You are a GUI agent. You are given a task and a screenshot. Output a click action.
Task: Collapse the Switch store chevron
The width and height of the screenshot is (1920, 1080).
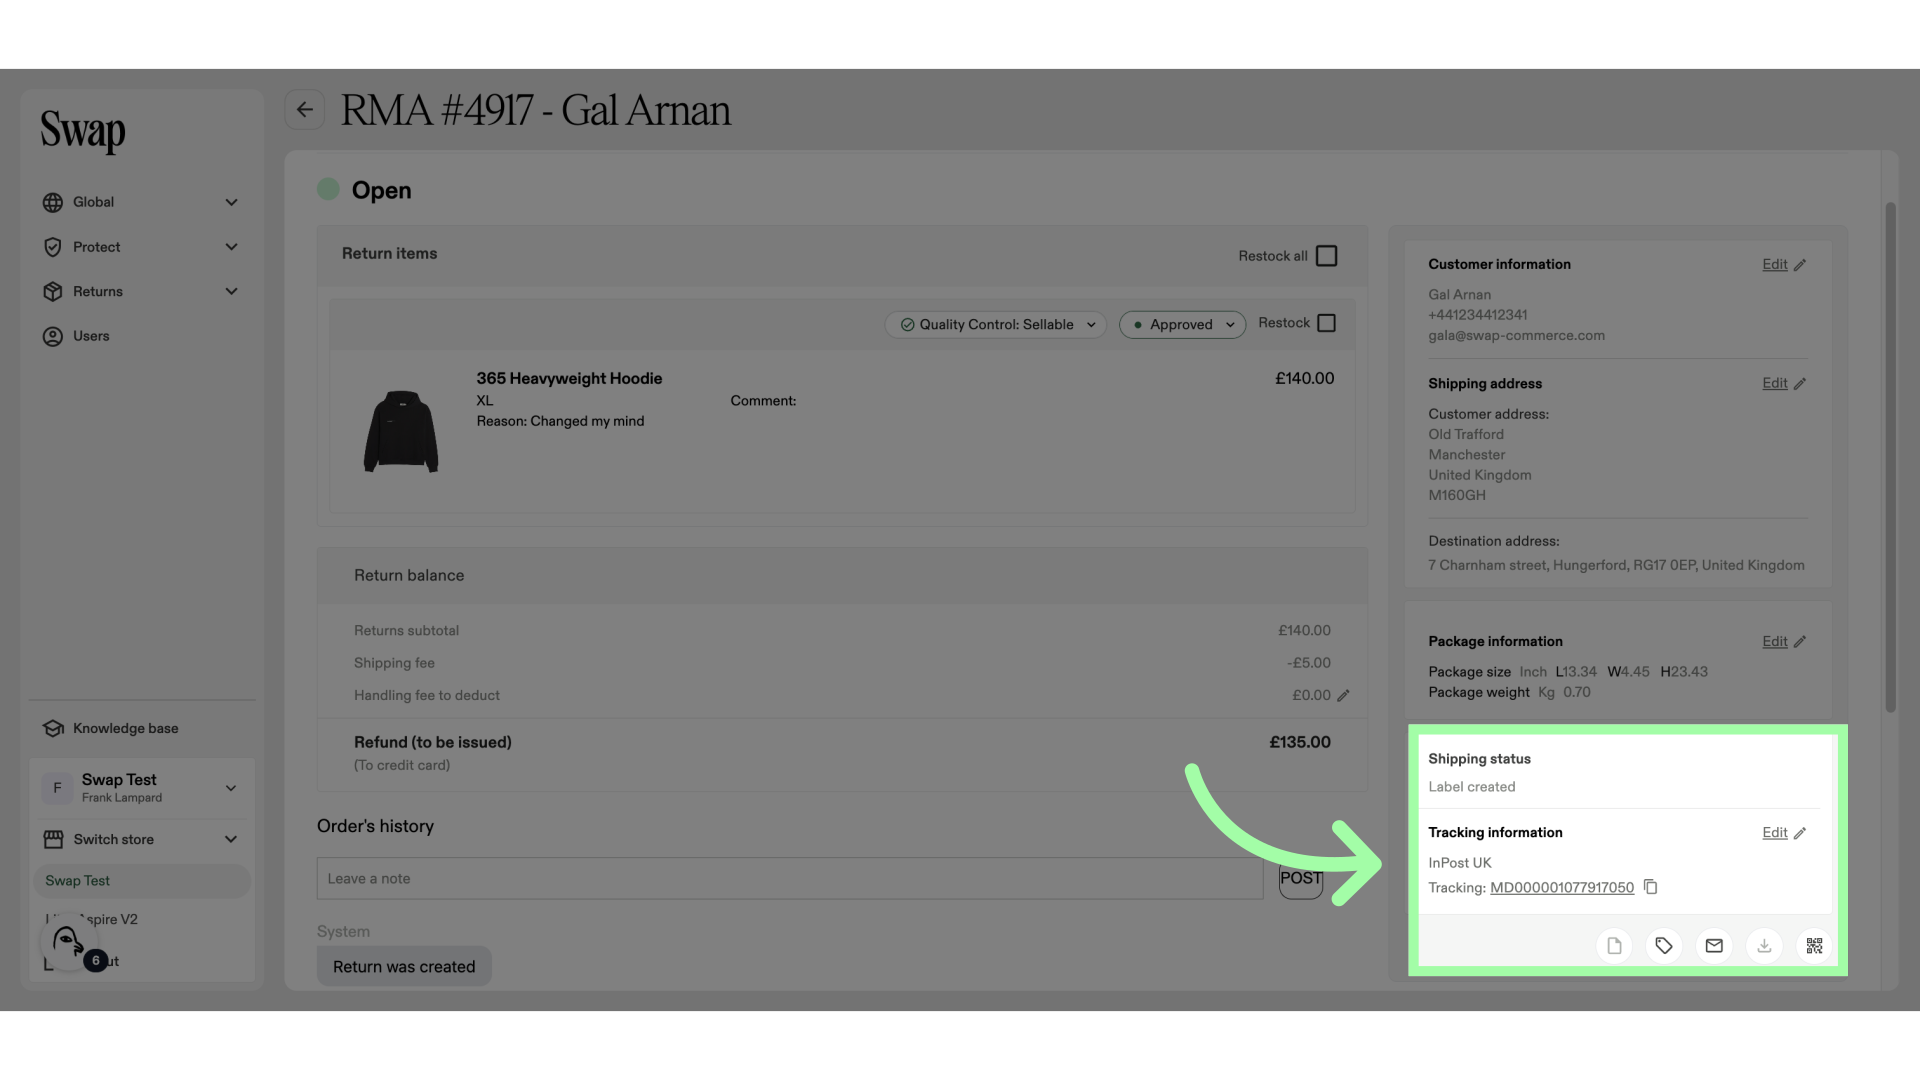231,839
